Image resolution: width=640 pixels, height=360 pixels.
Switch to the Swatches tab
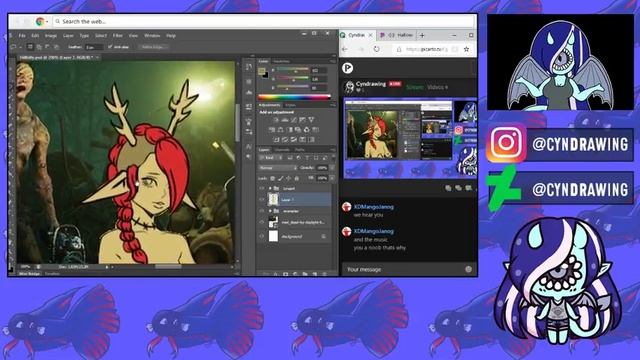(x=281, y=61)
